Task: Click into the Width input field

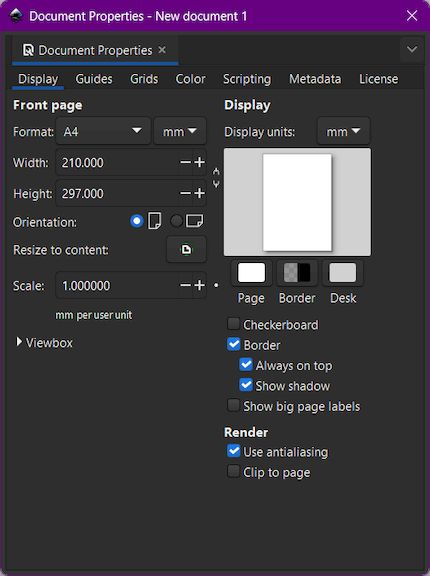Action: (118, 162)
